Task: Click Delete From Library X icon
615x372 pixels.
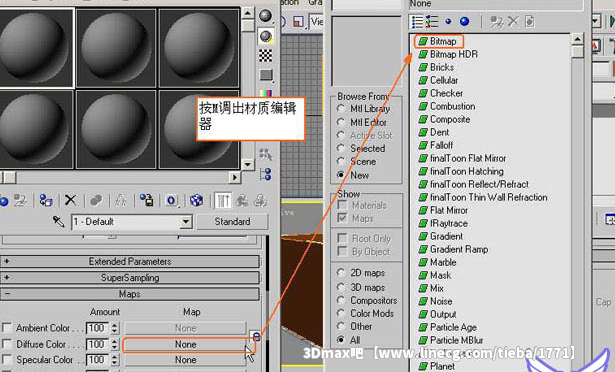Action: click(513, 22)
